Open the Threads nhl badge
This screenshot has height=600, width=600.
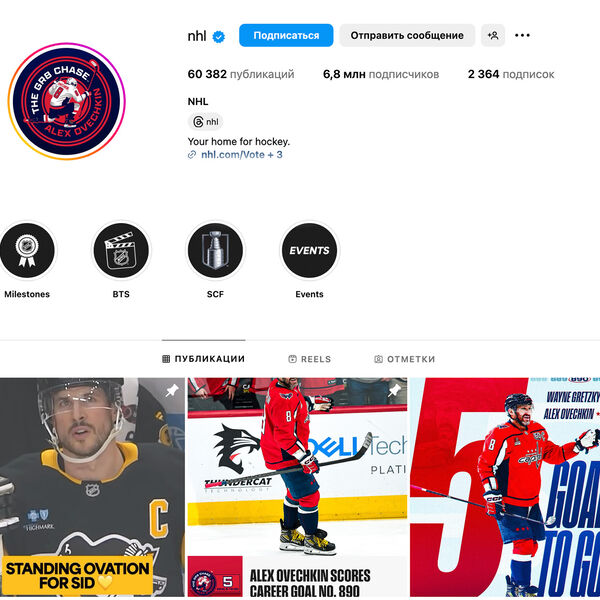tap(205, 122)
